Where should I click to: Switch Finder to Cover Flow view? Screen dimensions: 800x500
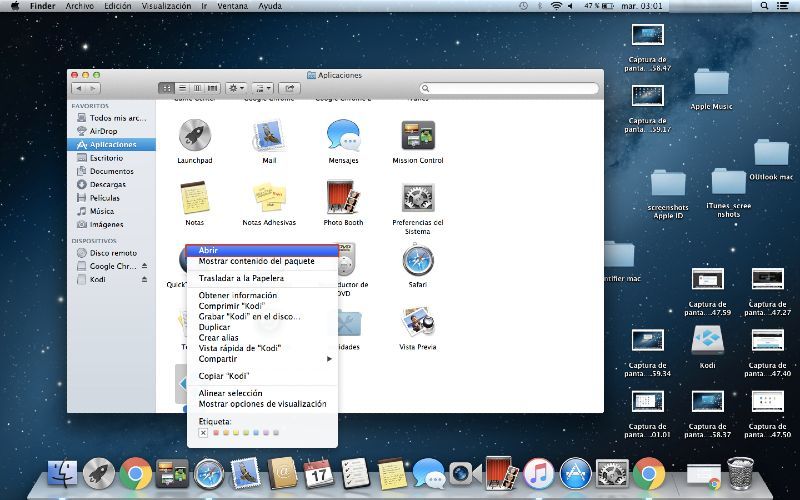213,88
